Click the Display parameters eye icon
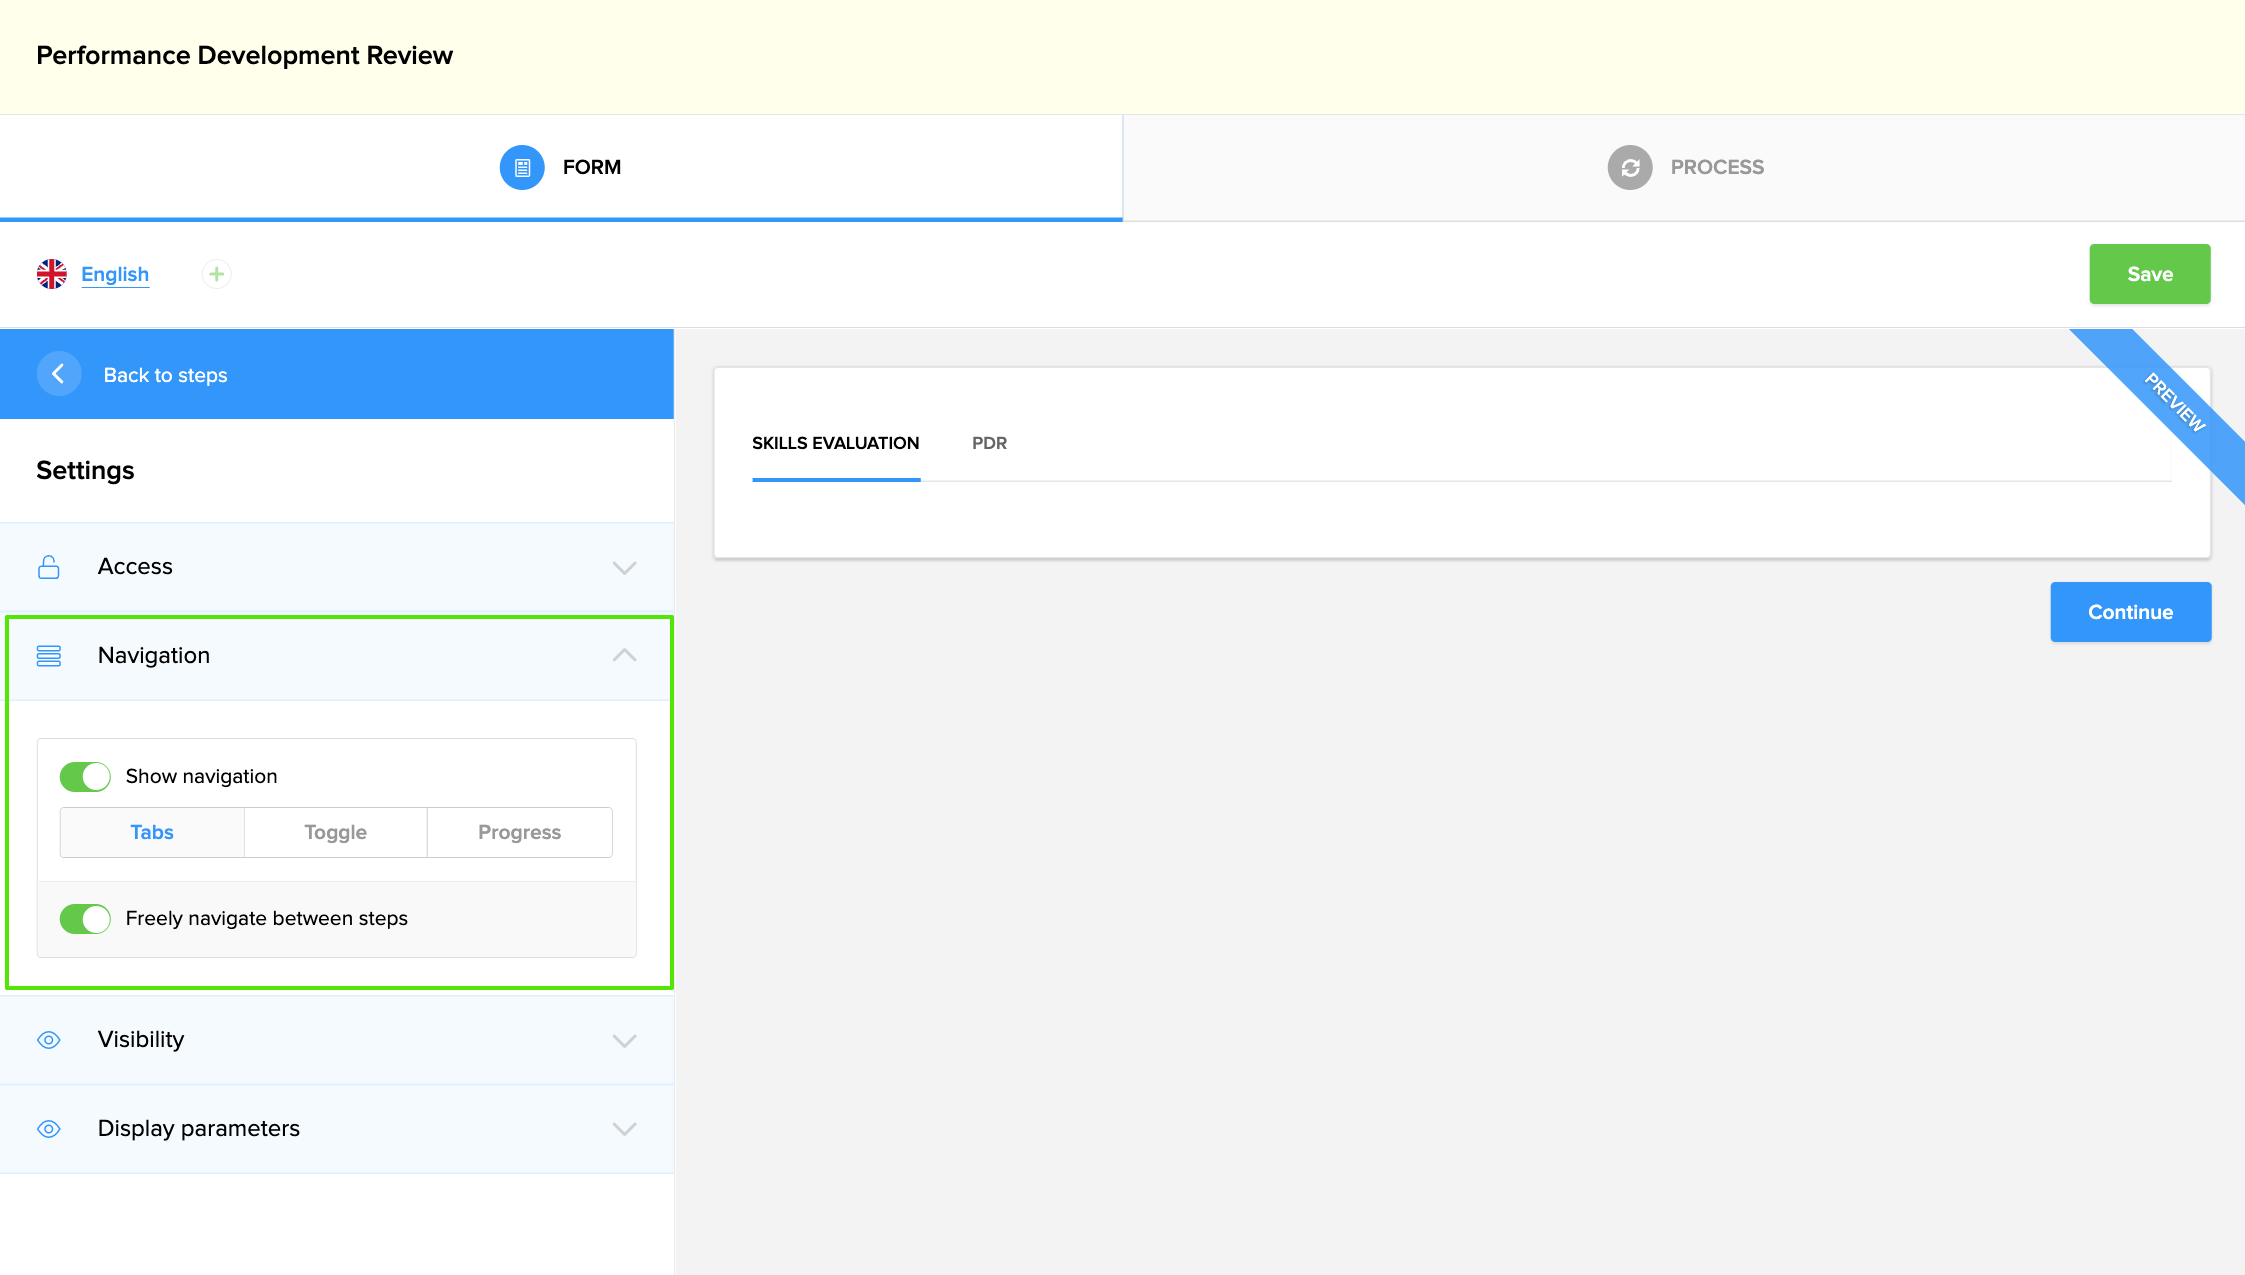Screen dimensions: 2245x1275 [49, 1129]
